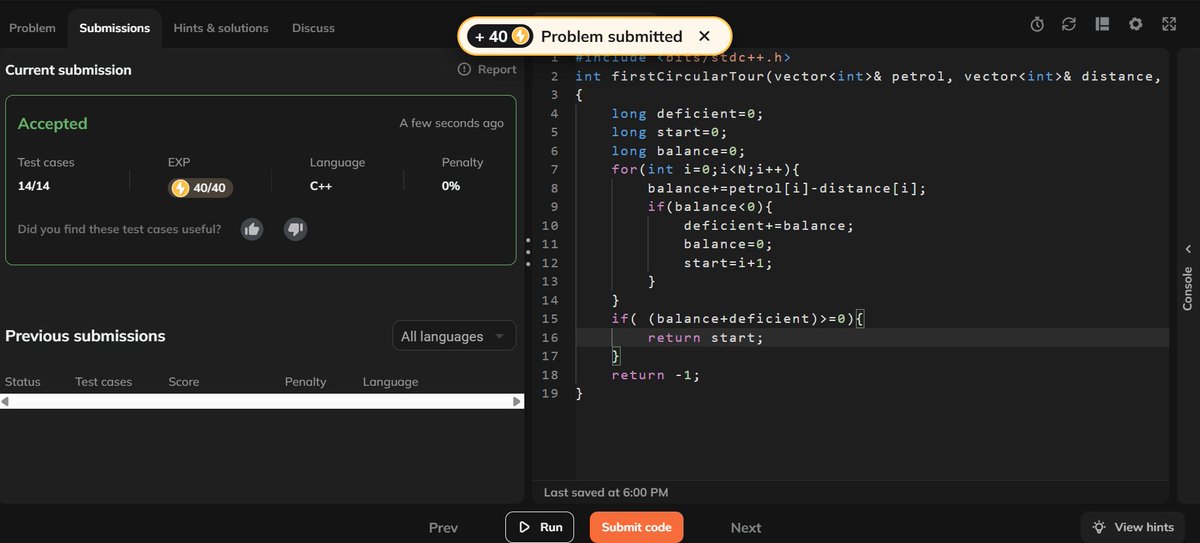The width and height of the screenshot is (1200, 543).
Task: Start the stopwatch timer icon
Action: pyautogui.click(x=1038, y=24)
